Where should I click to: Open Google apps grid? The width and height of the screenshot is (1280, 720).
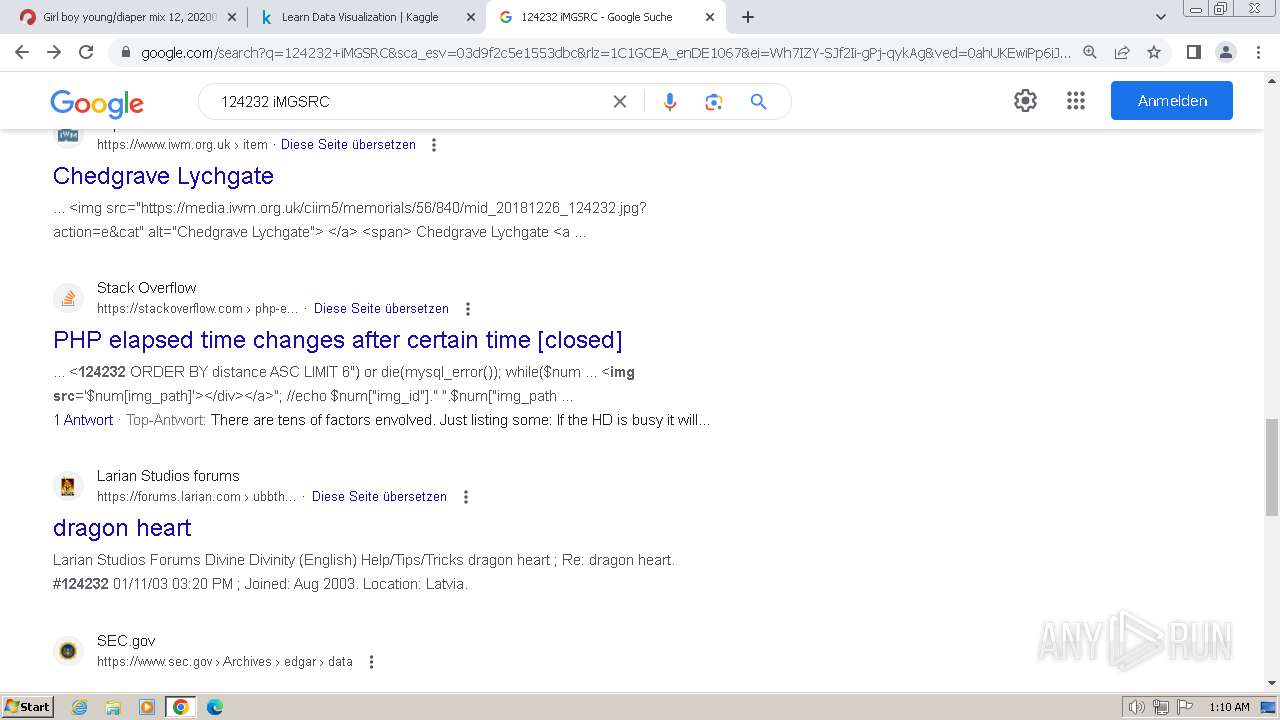1076,100
